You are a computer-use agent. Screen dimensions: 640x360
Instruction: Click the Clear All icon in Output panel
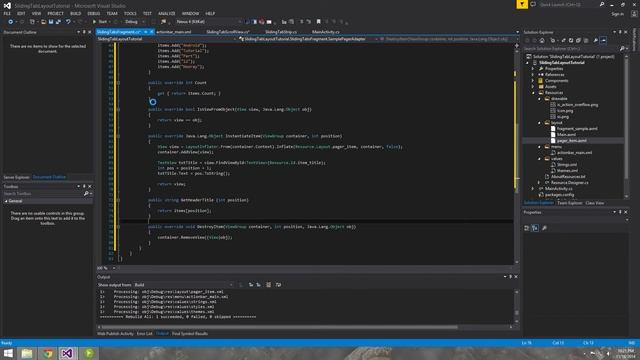pos(268,284)
